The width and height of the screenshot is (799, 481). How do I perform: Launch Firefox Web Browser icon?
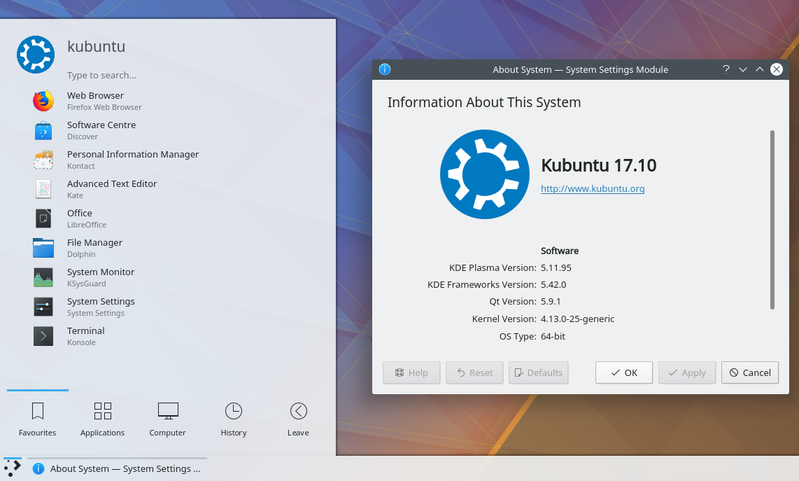click(43, 101)
